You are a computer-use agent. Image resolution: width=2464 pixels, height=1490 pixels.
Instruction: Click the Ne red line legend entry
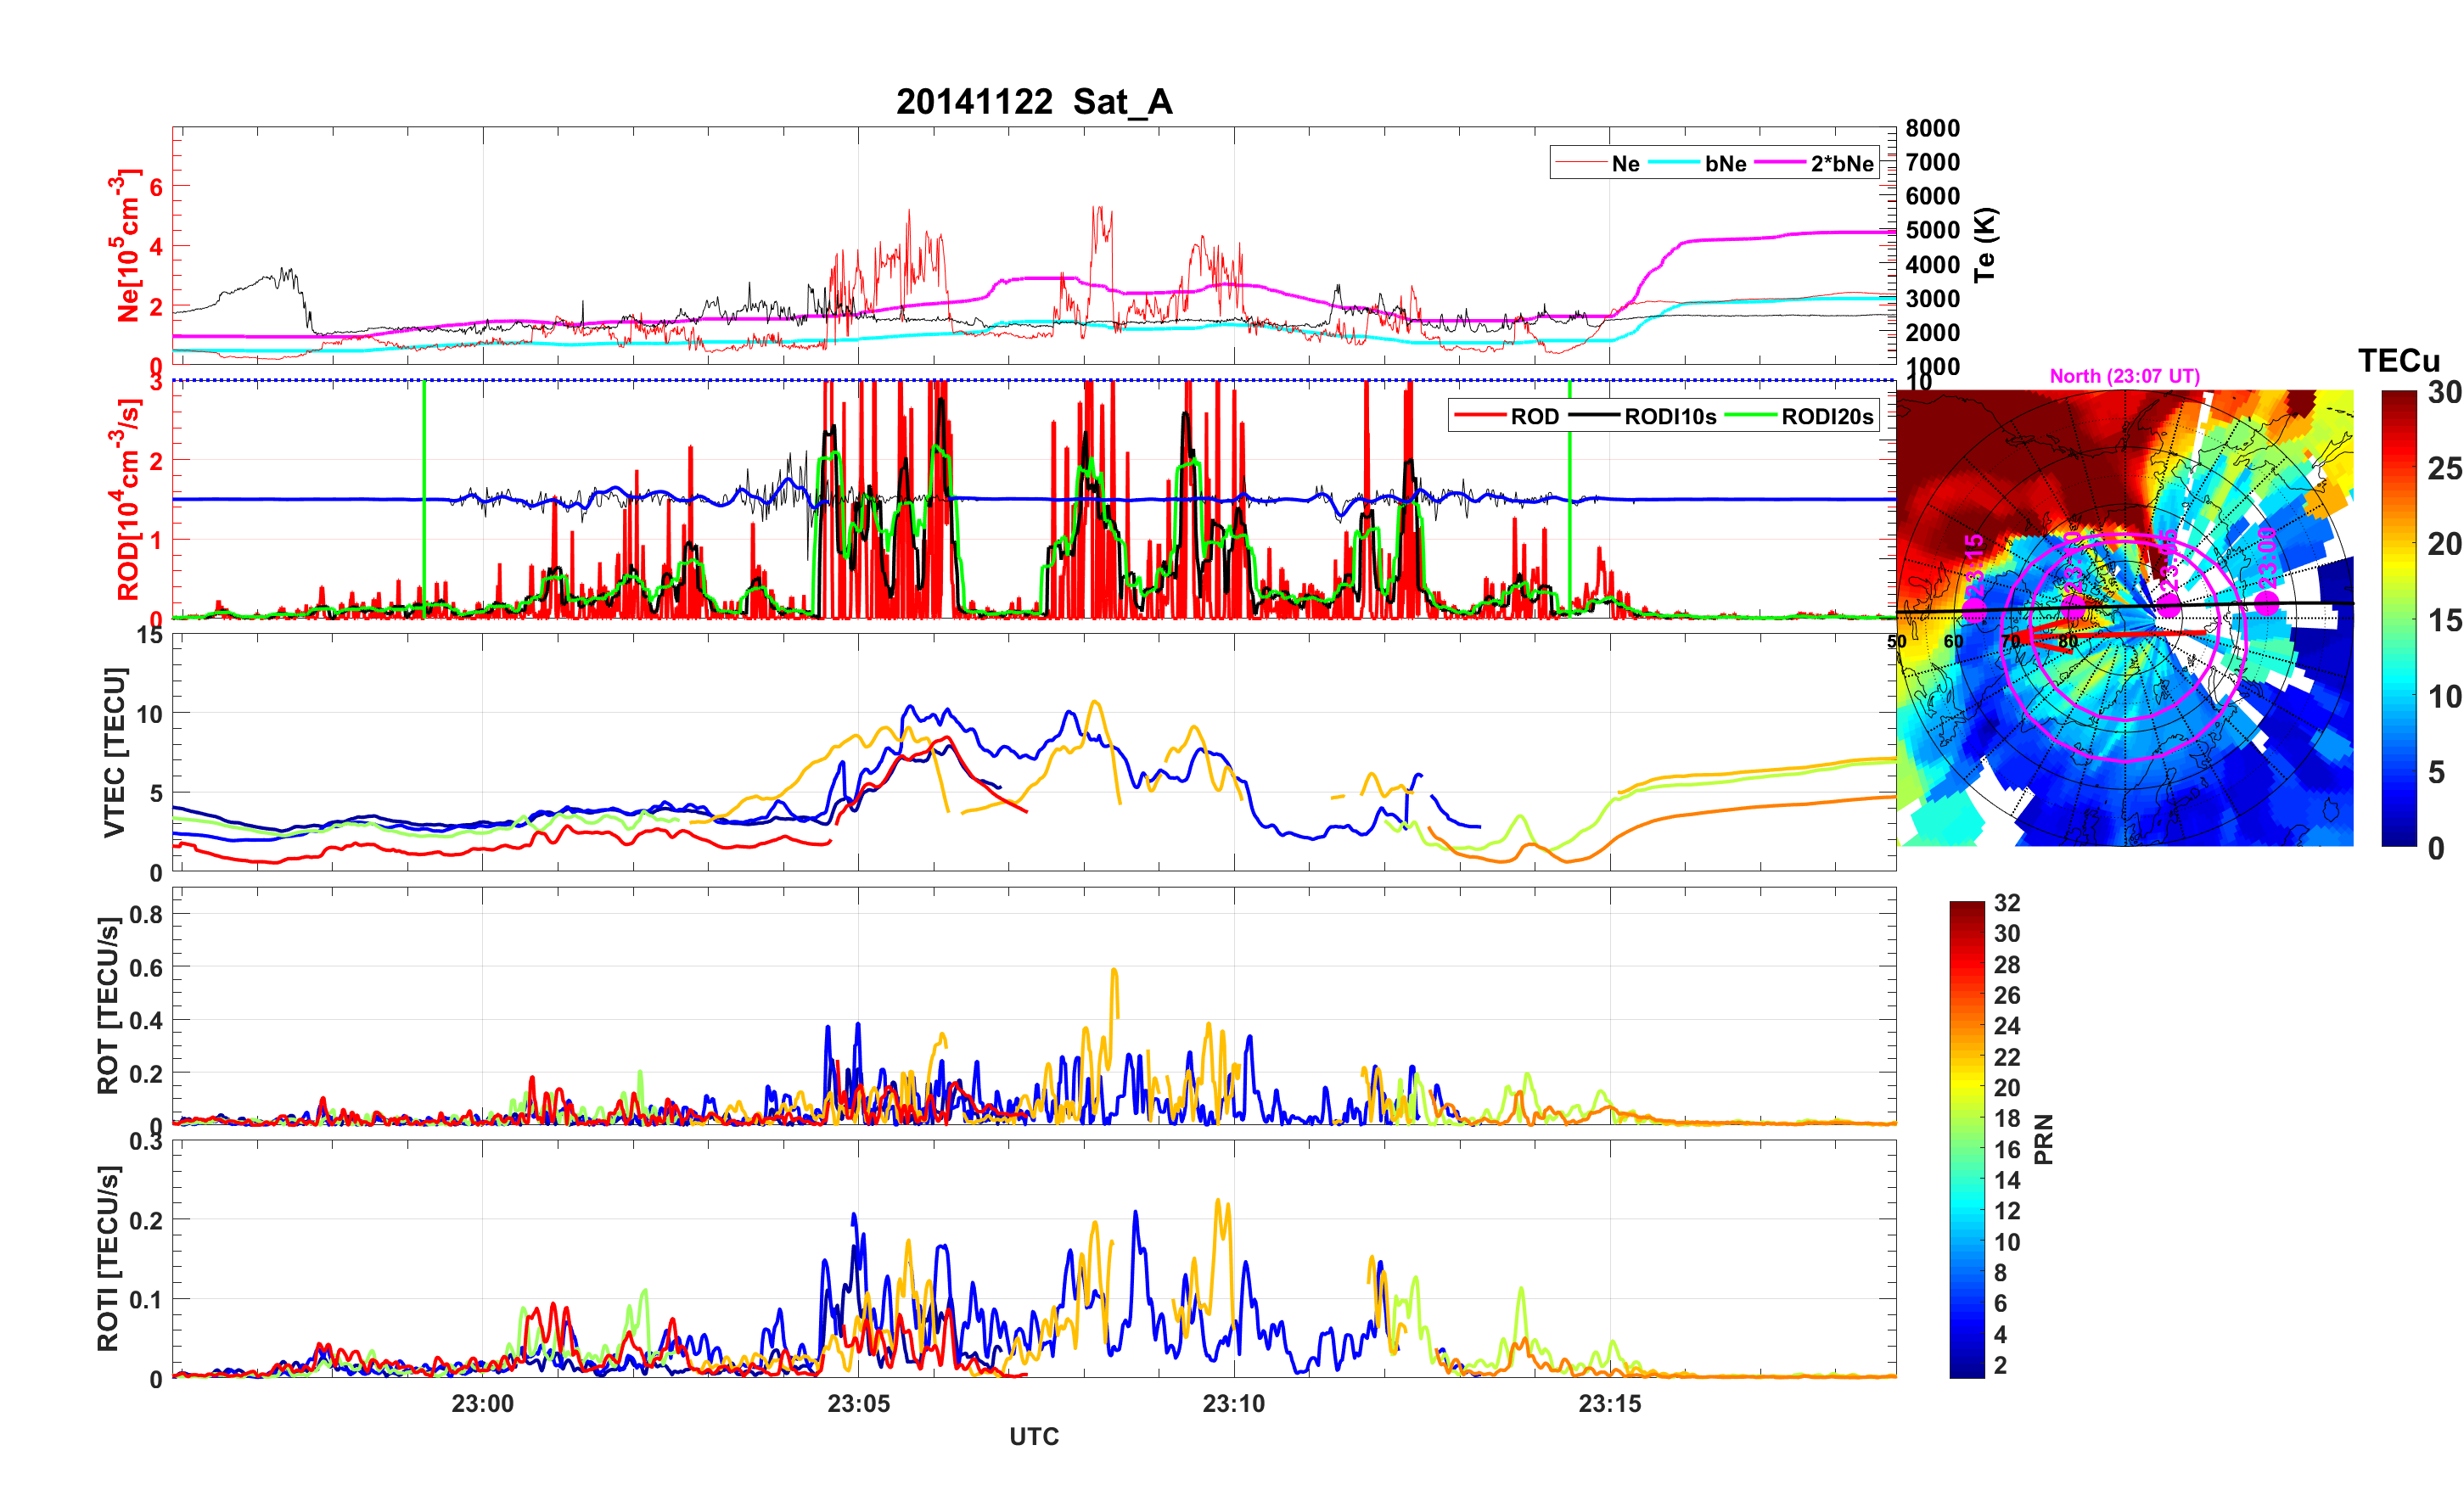1625,164
